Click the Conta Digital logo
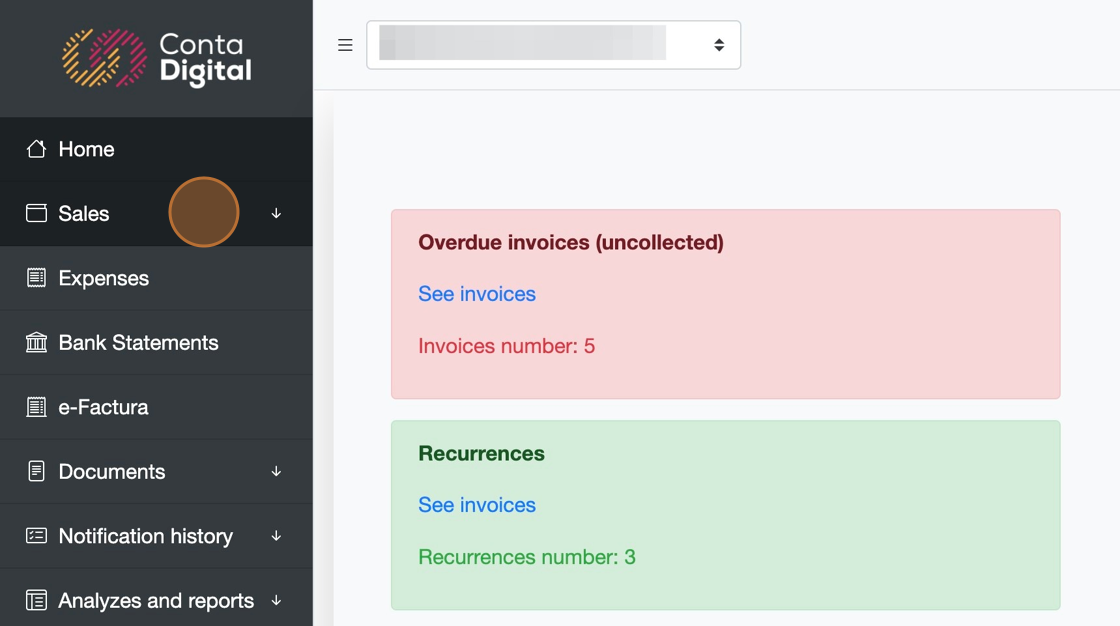 (156, 58)
